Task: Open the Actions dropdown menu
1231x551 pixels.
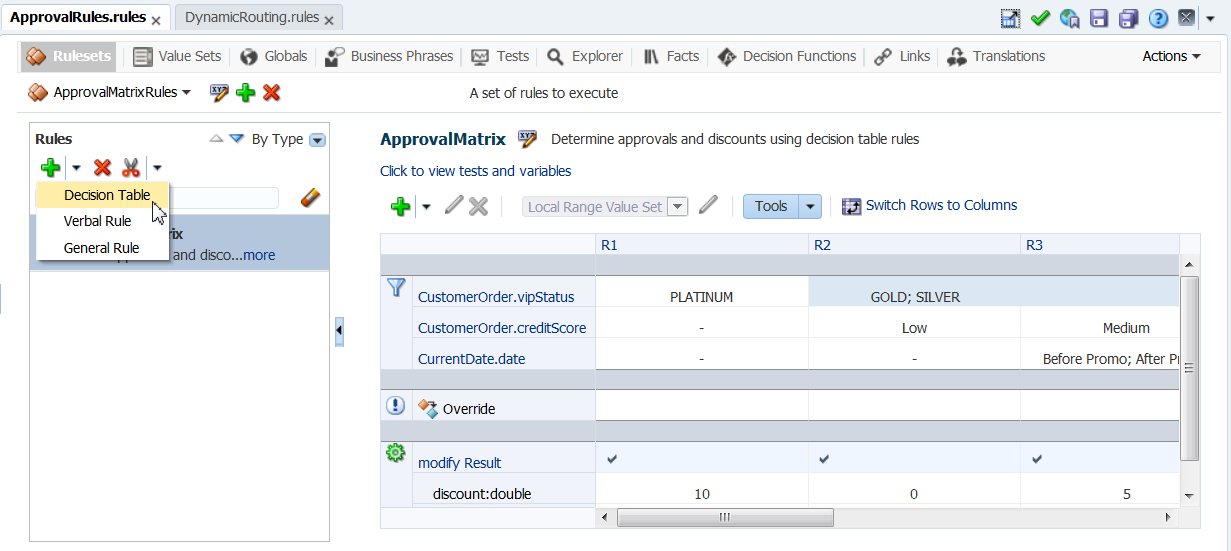Action: 1171,57
